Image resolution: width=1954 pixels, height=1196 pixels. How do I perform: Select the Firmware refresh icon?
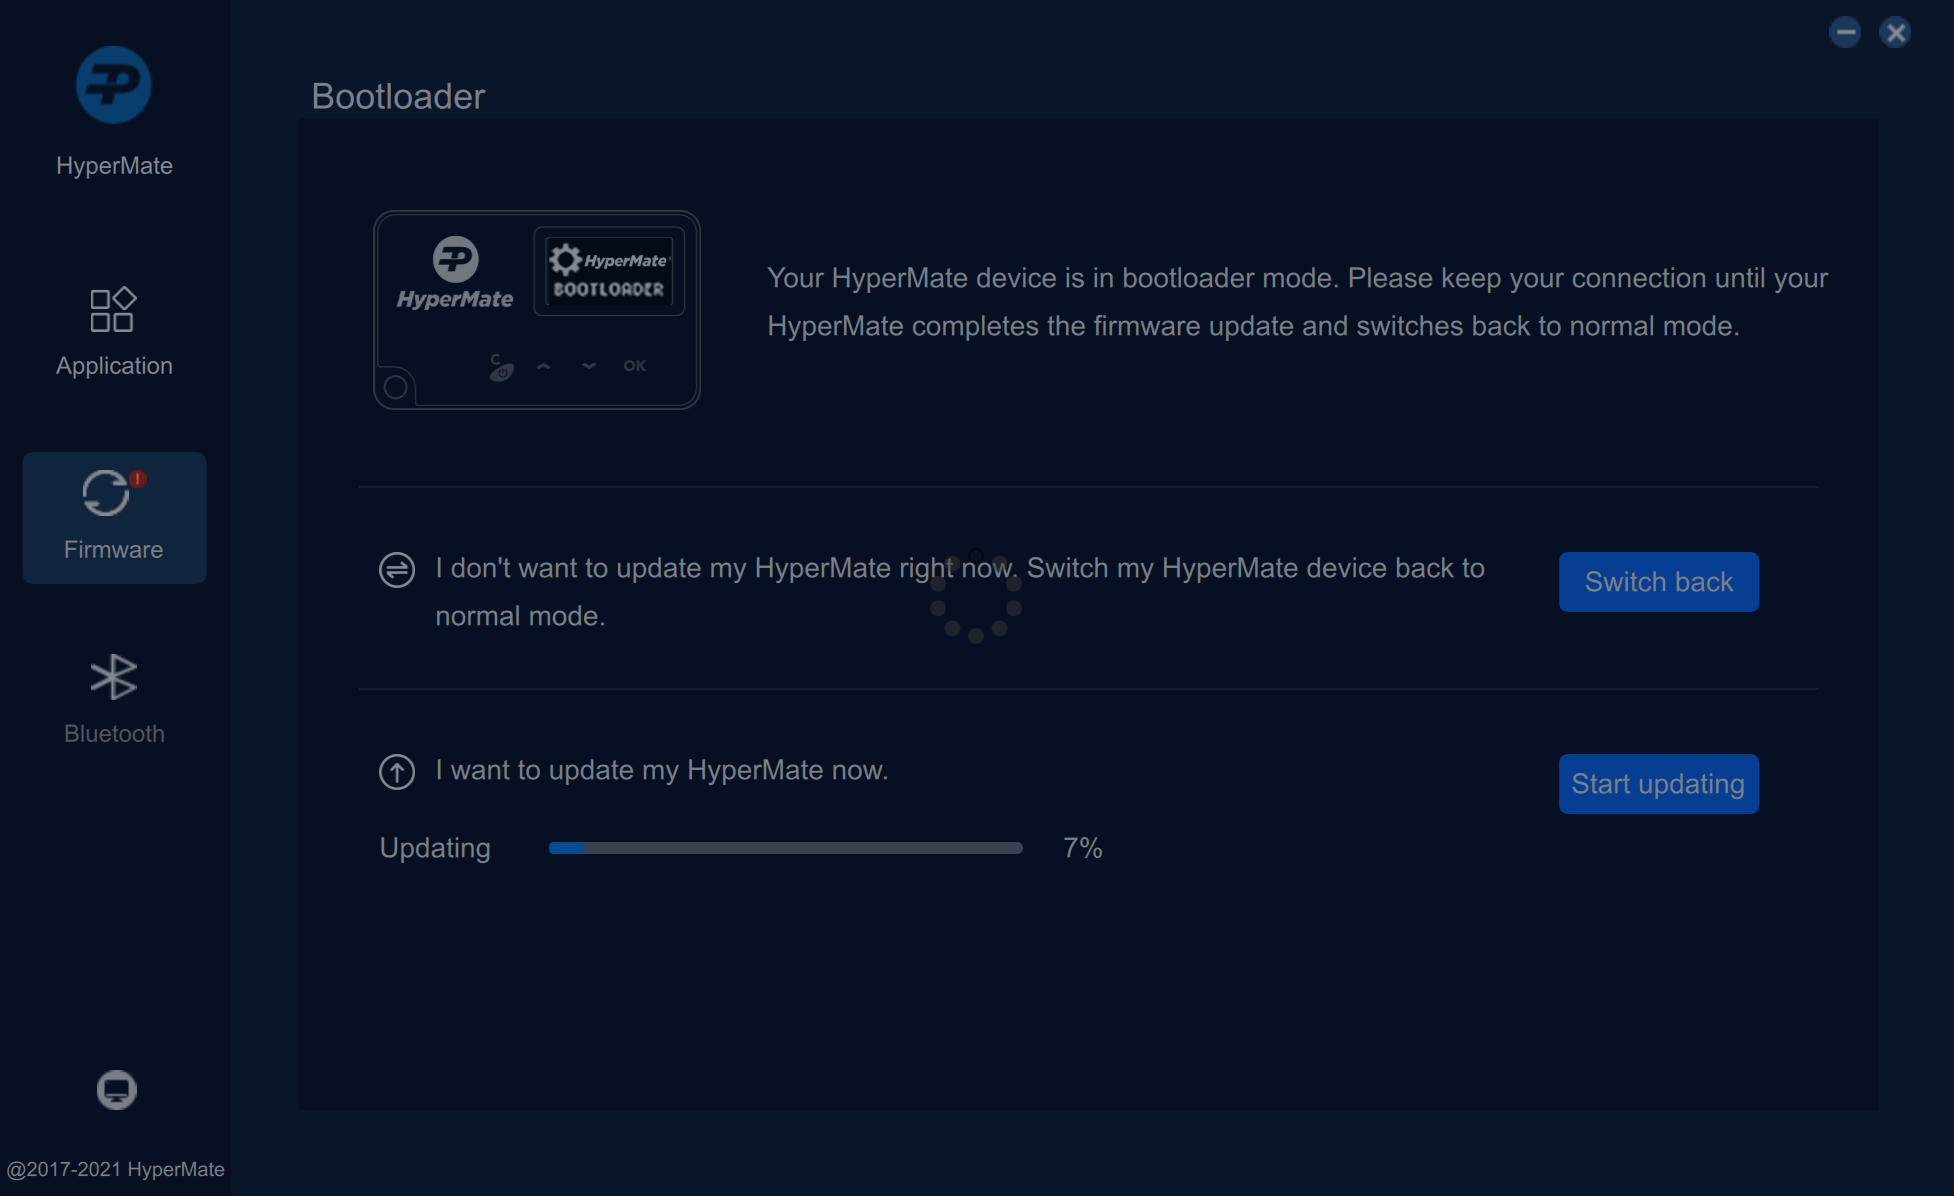click(x=106, y=493)
